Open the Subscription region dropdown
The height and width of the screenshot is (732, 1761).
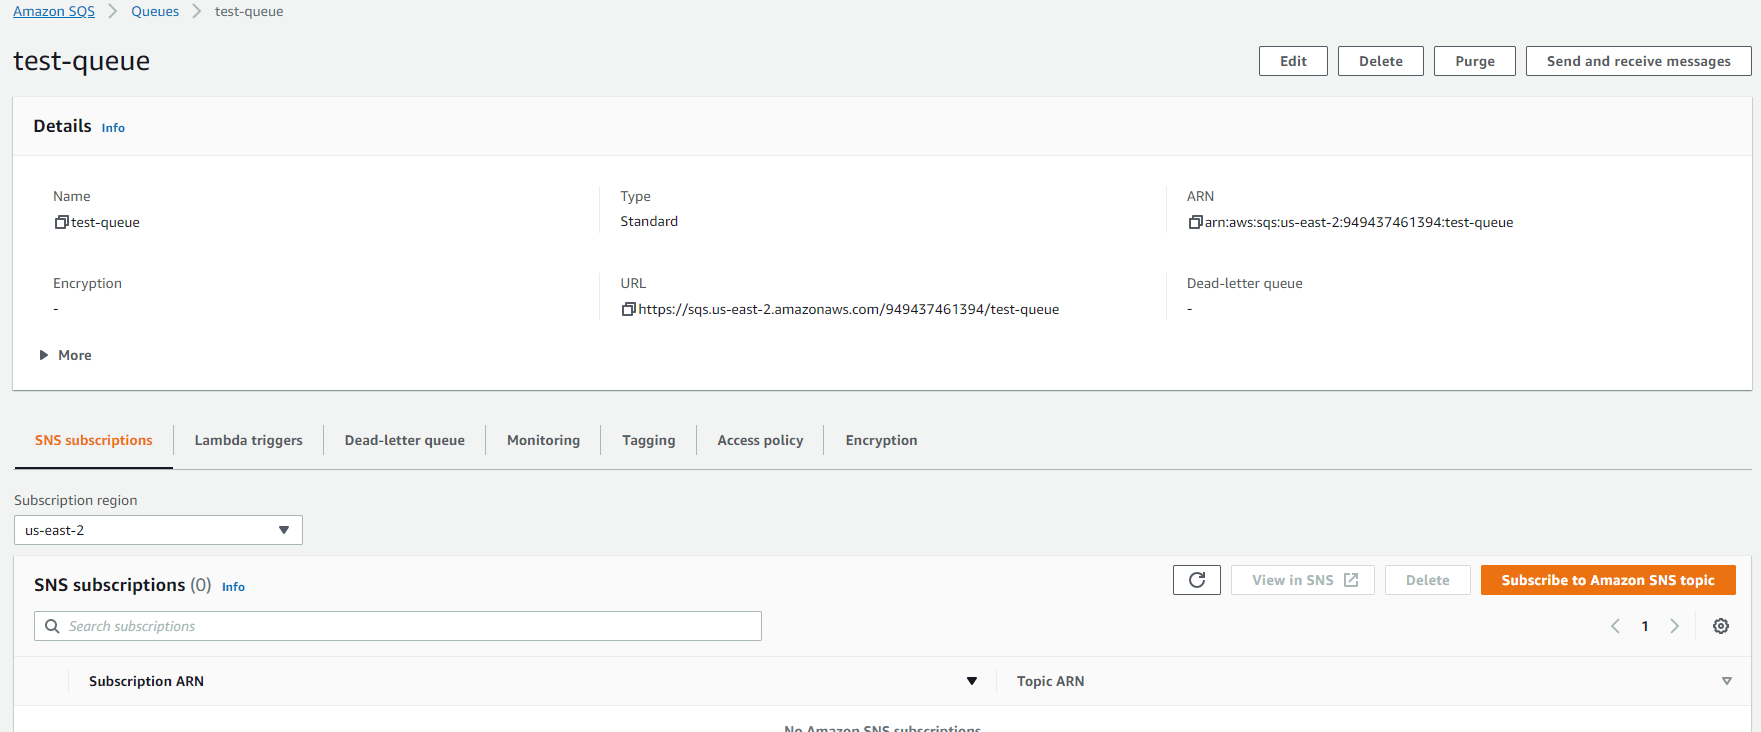coord(158,530)
